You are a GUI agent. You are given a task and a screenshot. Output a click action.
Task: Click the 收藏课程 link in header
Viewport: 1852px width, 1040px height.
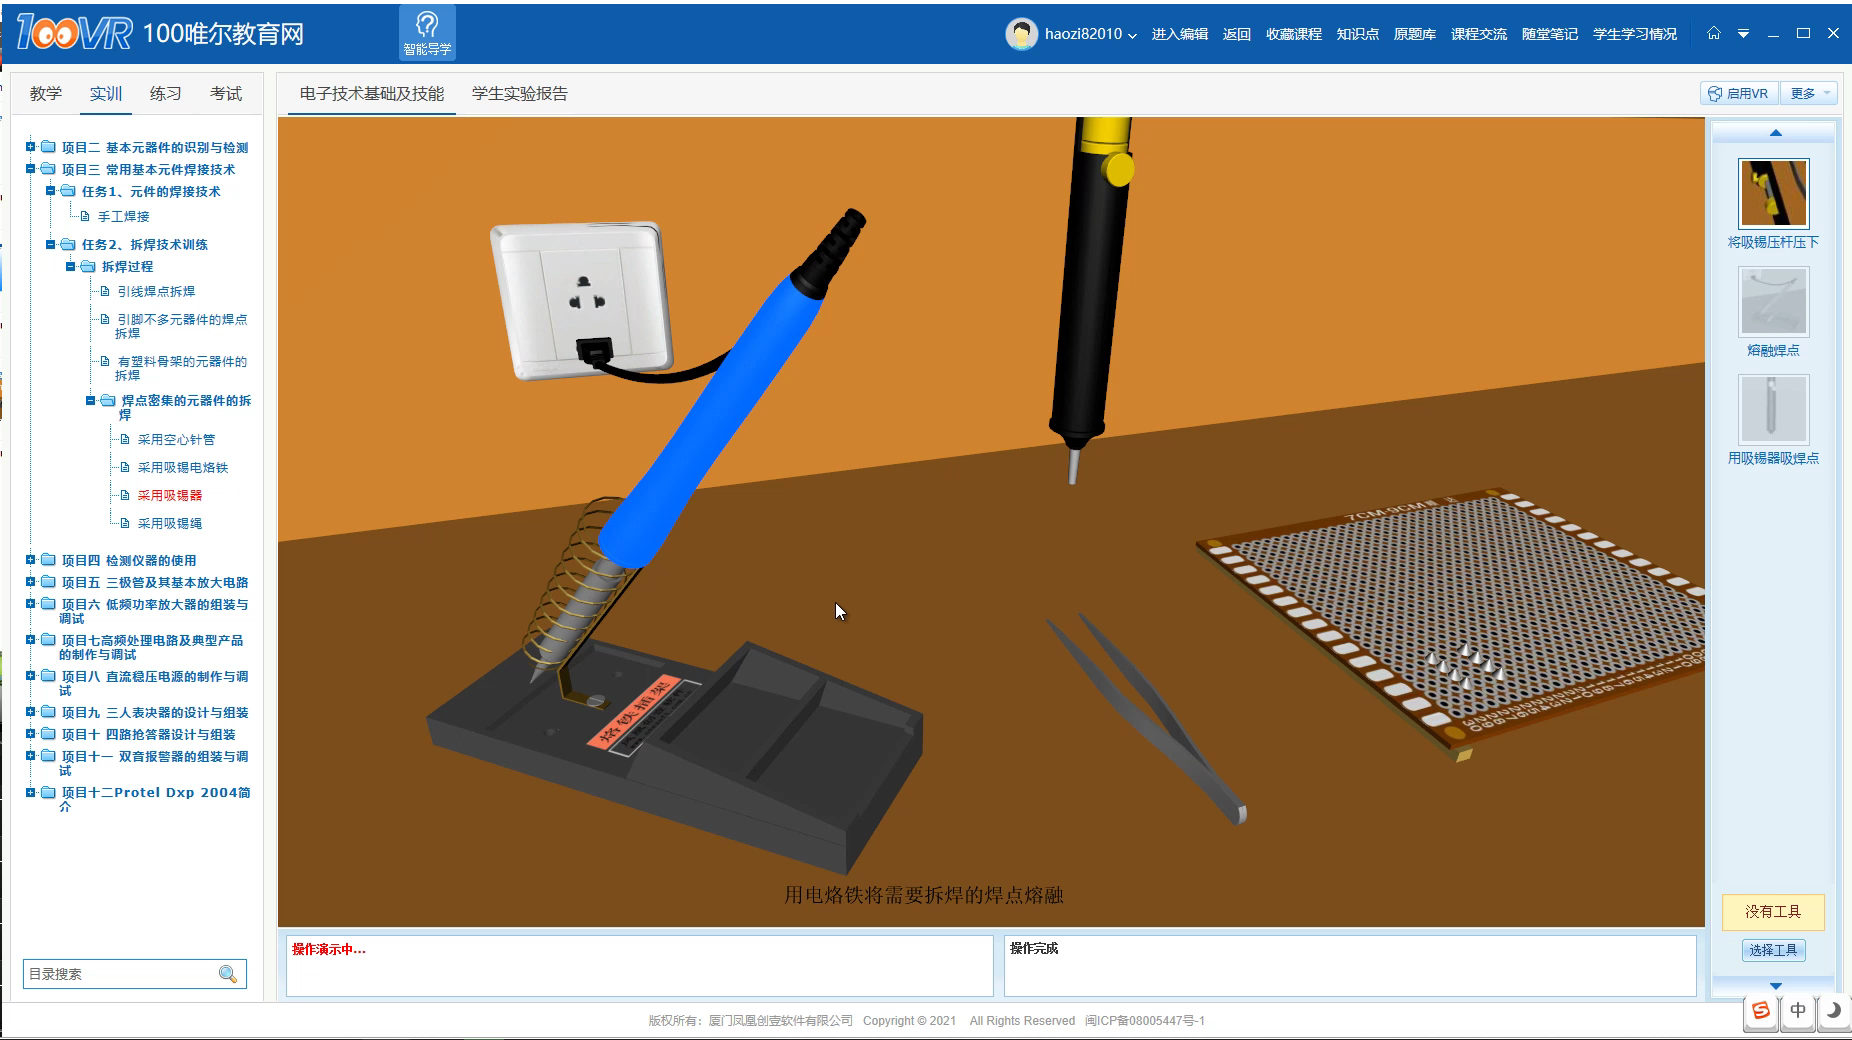coord(1293,34)
